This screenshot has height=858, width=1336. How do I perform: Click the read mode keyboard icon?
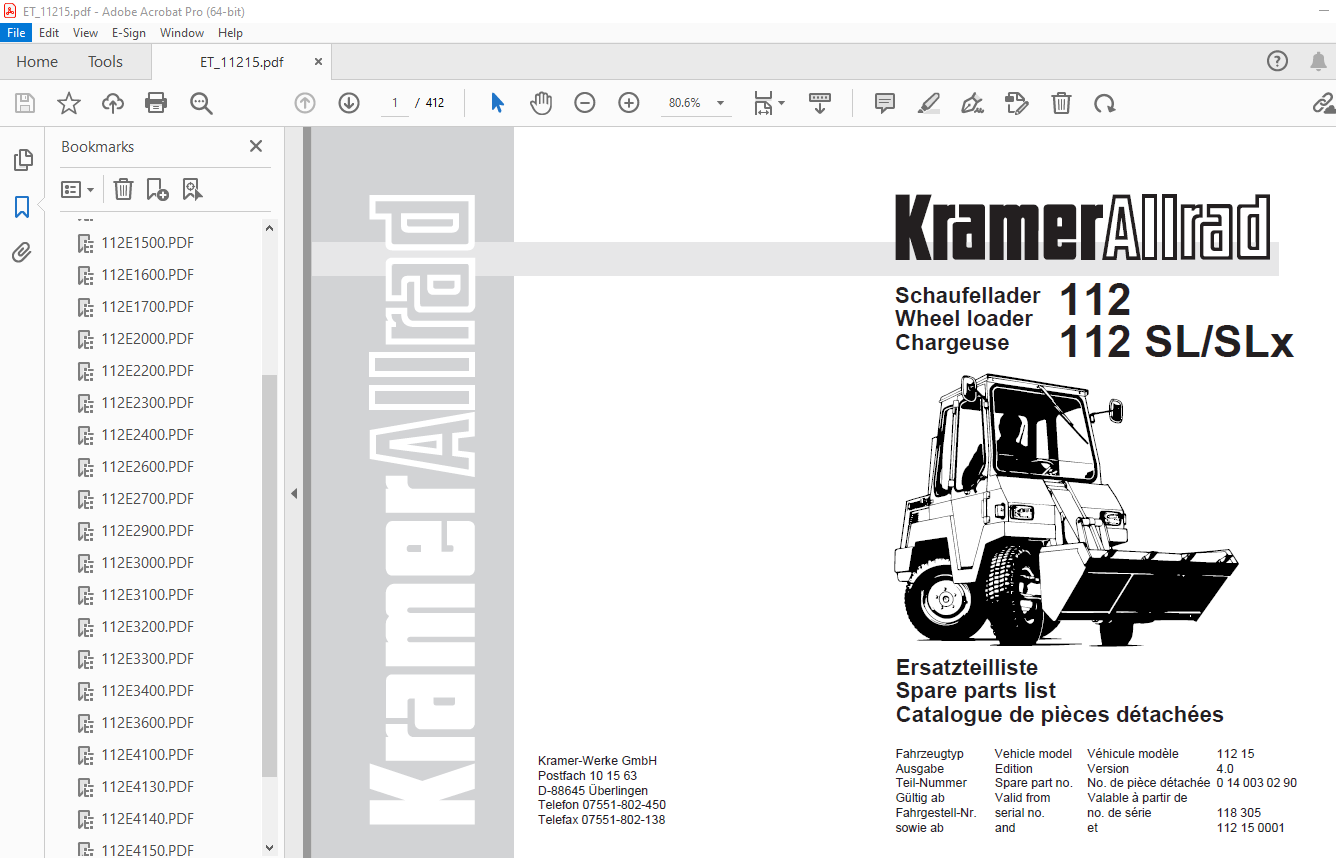point(820,103)
